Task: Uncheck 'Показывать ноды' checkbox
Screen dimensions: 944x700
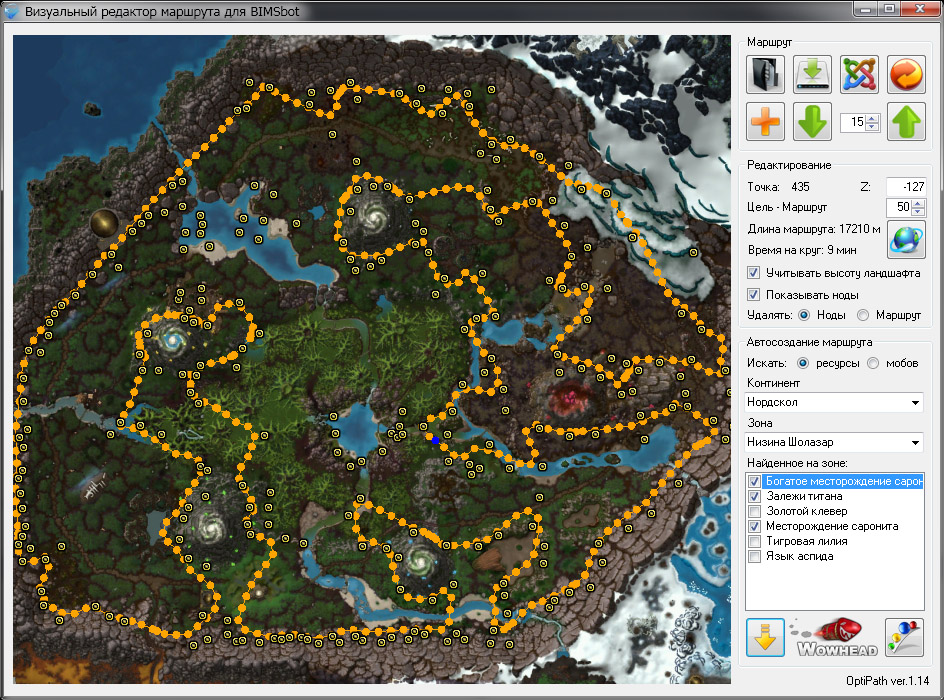Action: pos(753,295)
